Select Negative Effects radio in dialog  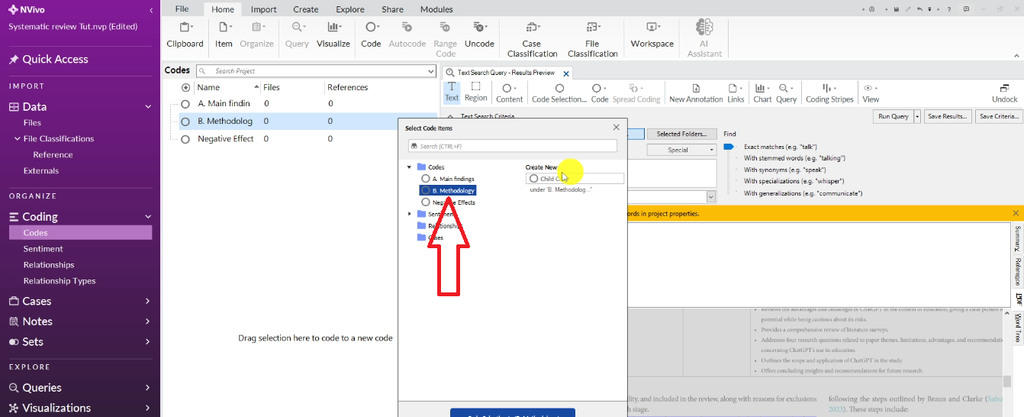click(x=426, y=202)
